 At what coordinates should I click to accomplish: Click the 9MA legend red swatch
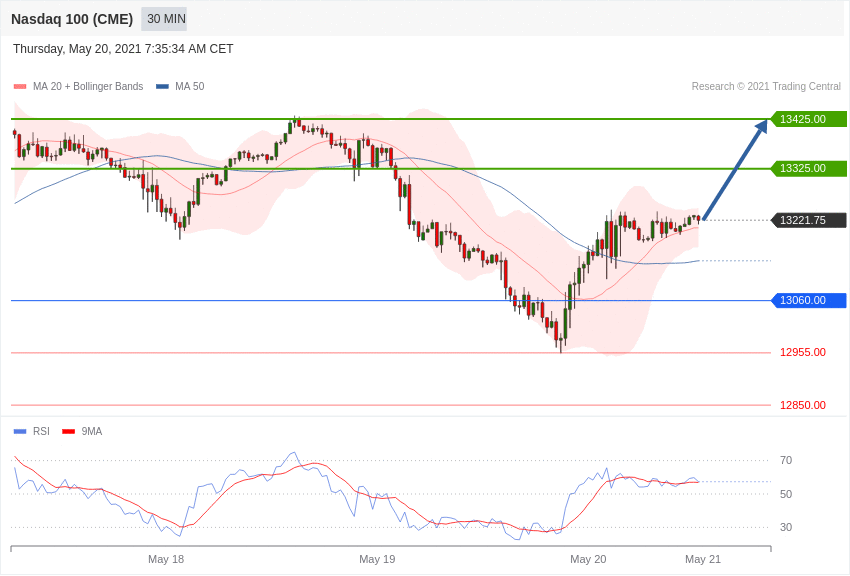tap(68, 432)
